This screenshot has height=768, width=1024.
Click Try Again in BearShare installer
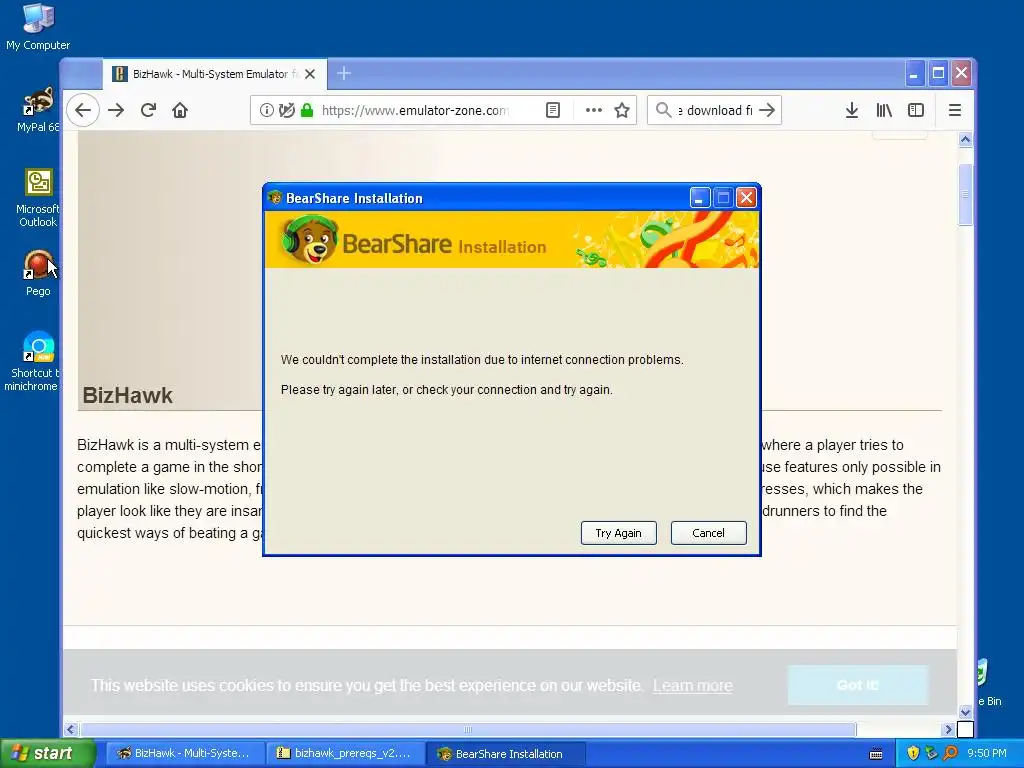coord(618,533)
